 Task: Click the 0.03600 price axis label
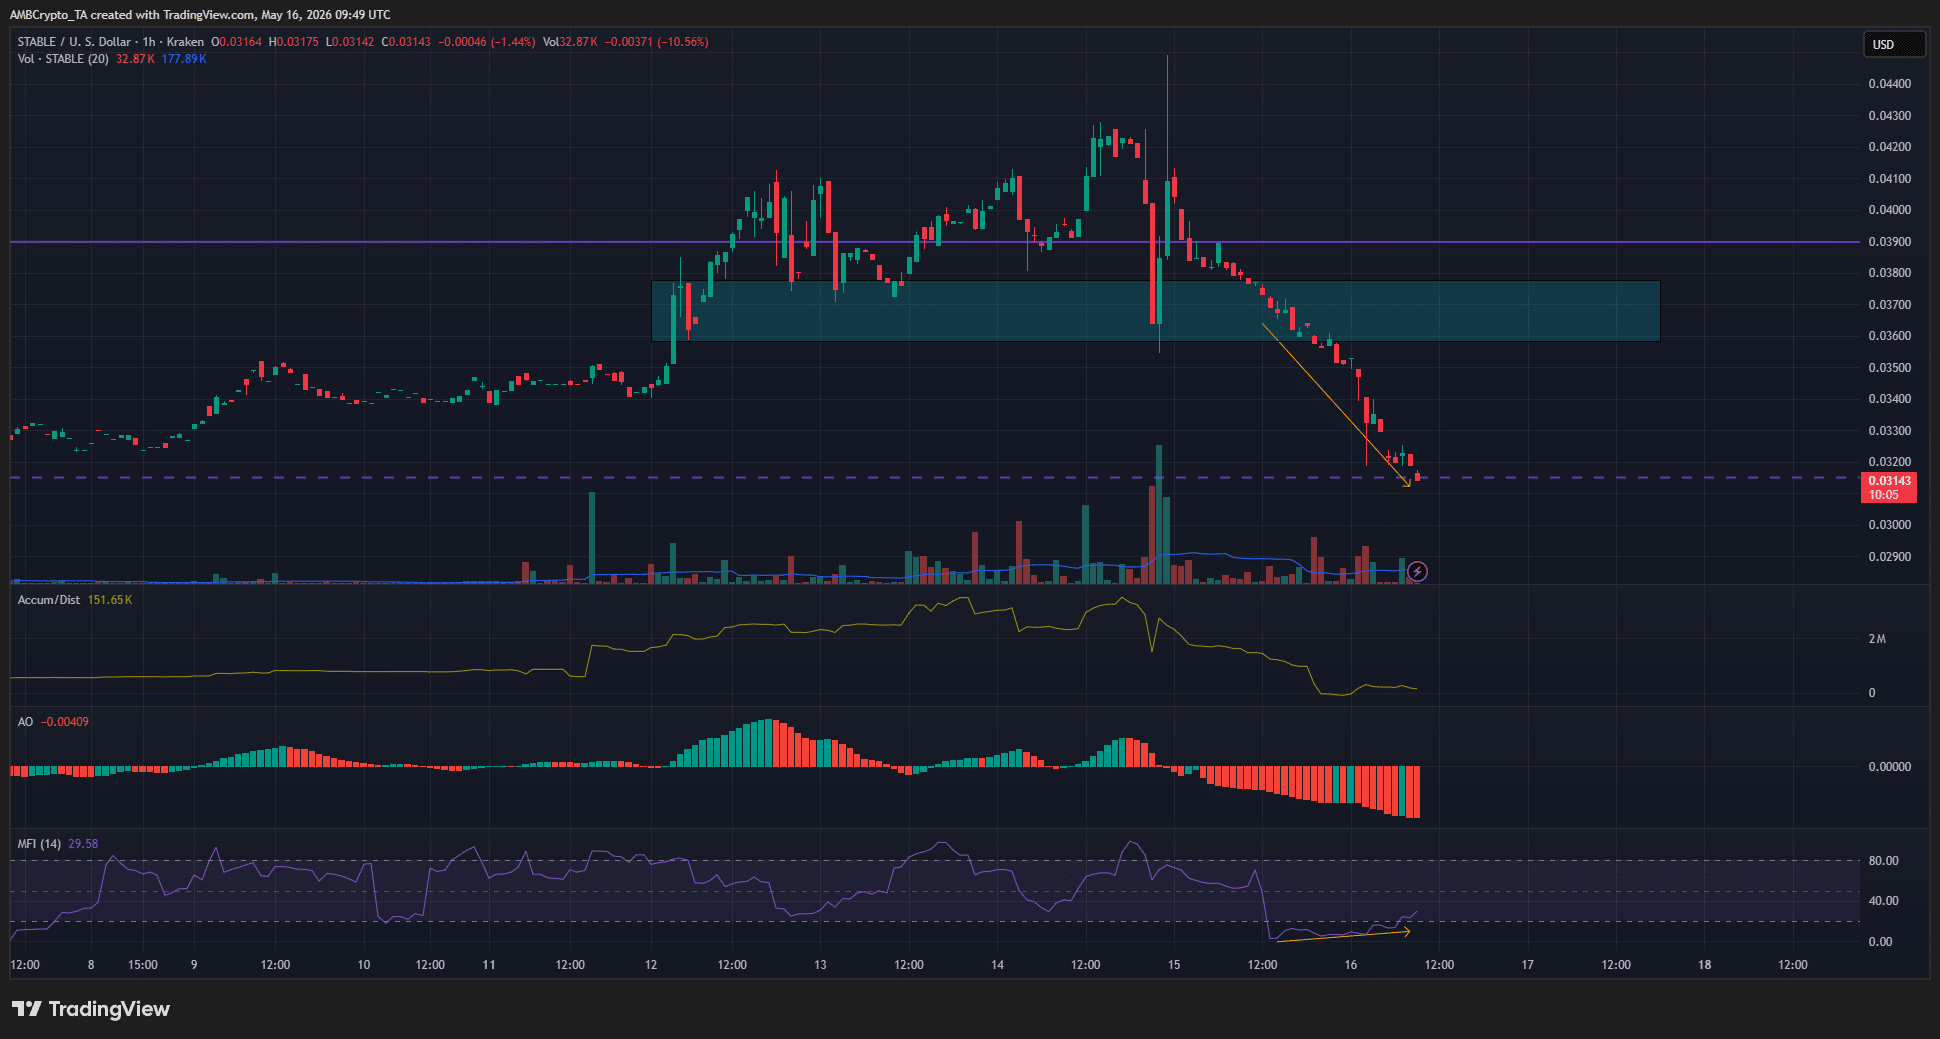coord(1889,336)
